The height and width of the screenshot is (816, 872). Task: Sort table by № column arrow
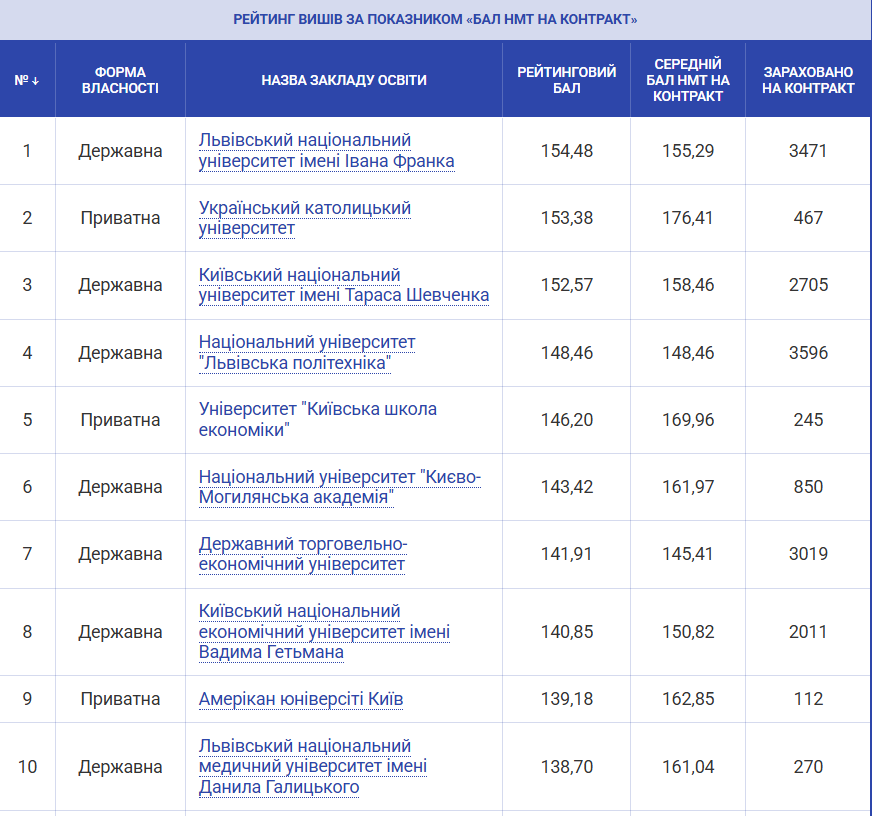27,80
